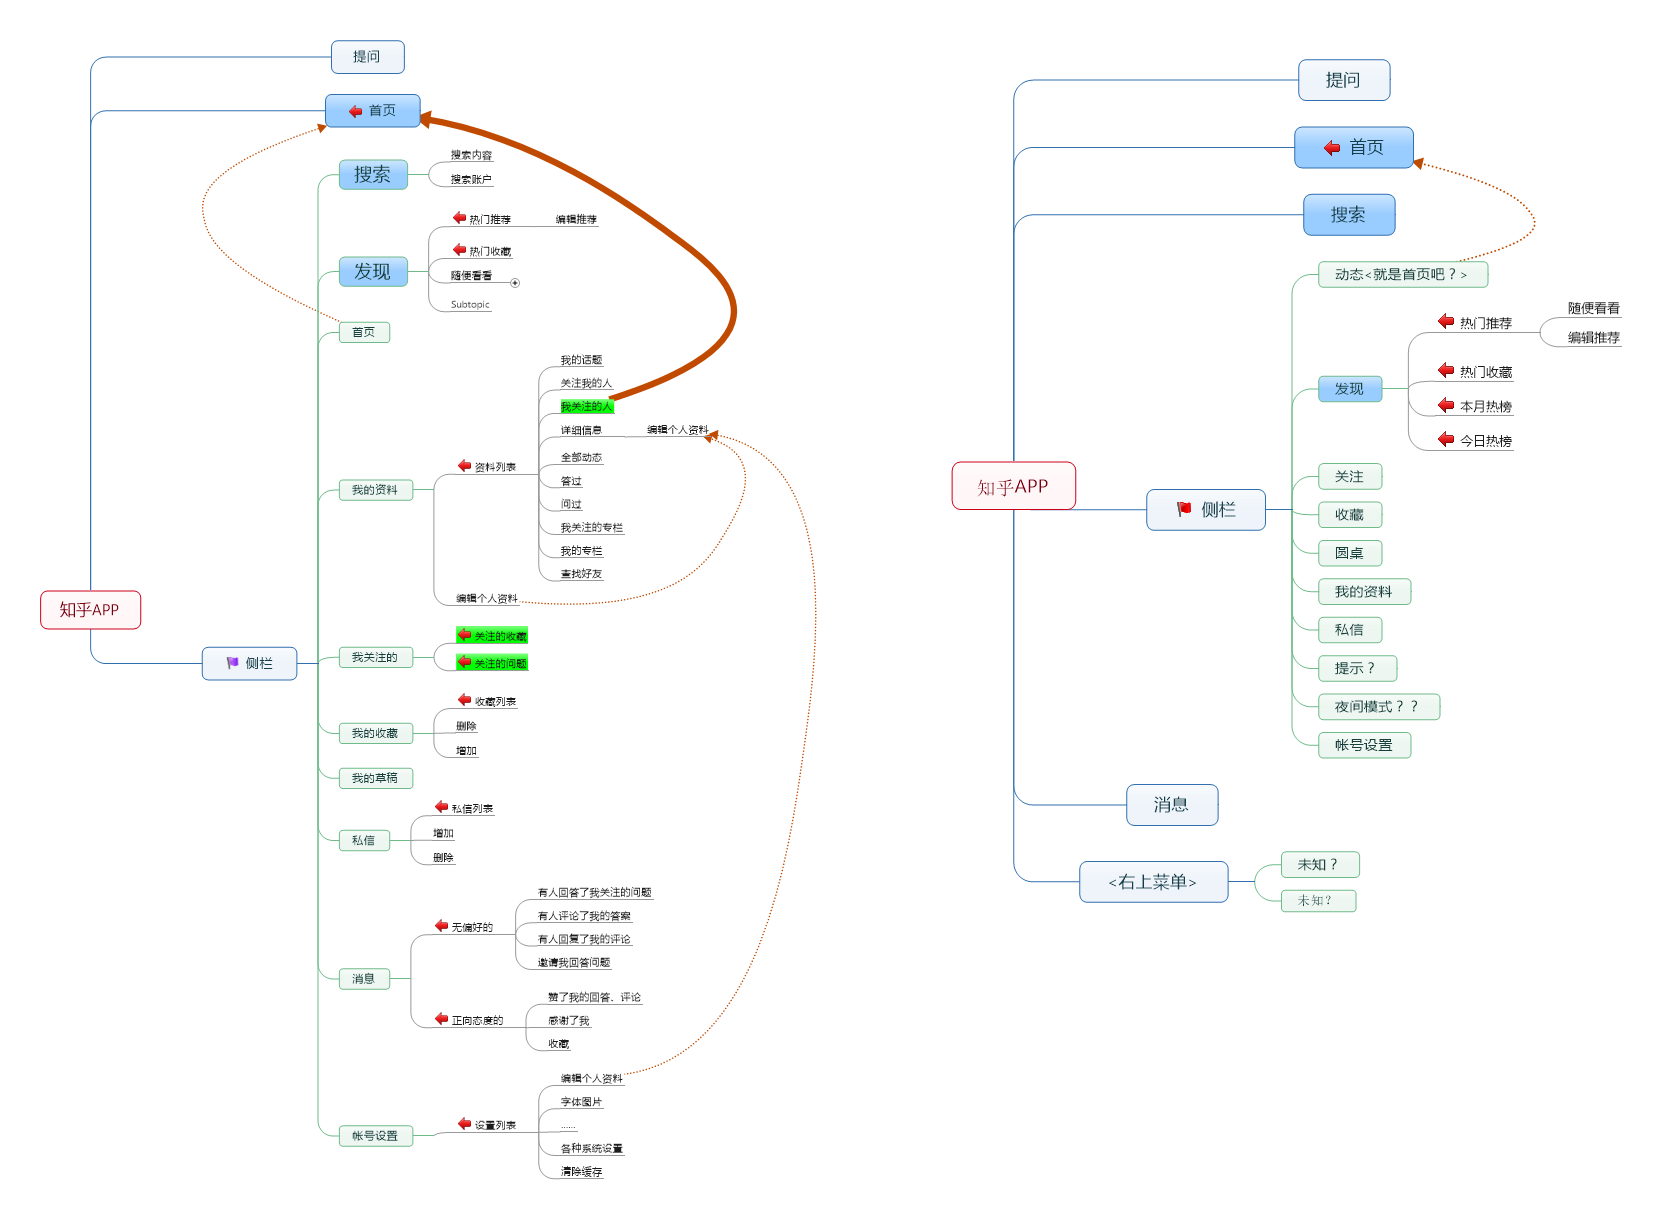Select the 全部动态 subtopic
The height and width of the screenshot is (1218, 1669).
pyautogui.click(x=581, y=458)
